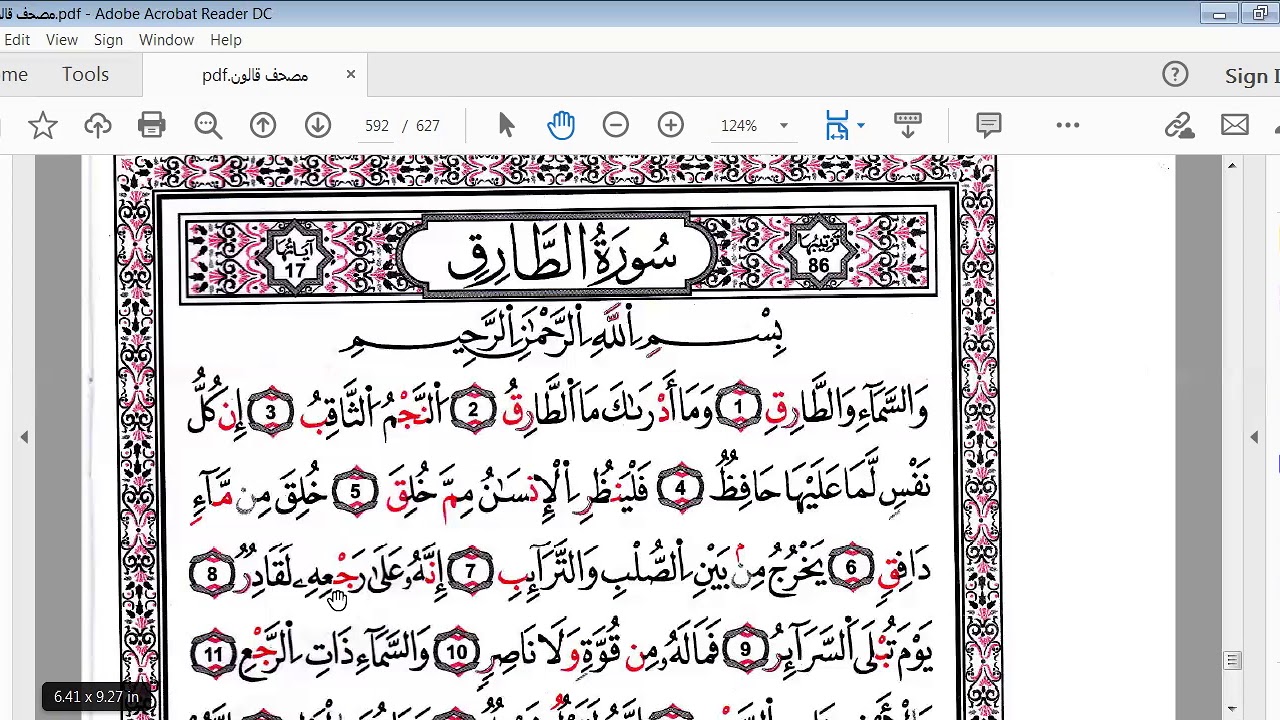Click verse marker number 8
Image resolution: width=1280 pixels, height=720 pixels.
(212, 574)
